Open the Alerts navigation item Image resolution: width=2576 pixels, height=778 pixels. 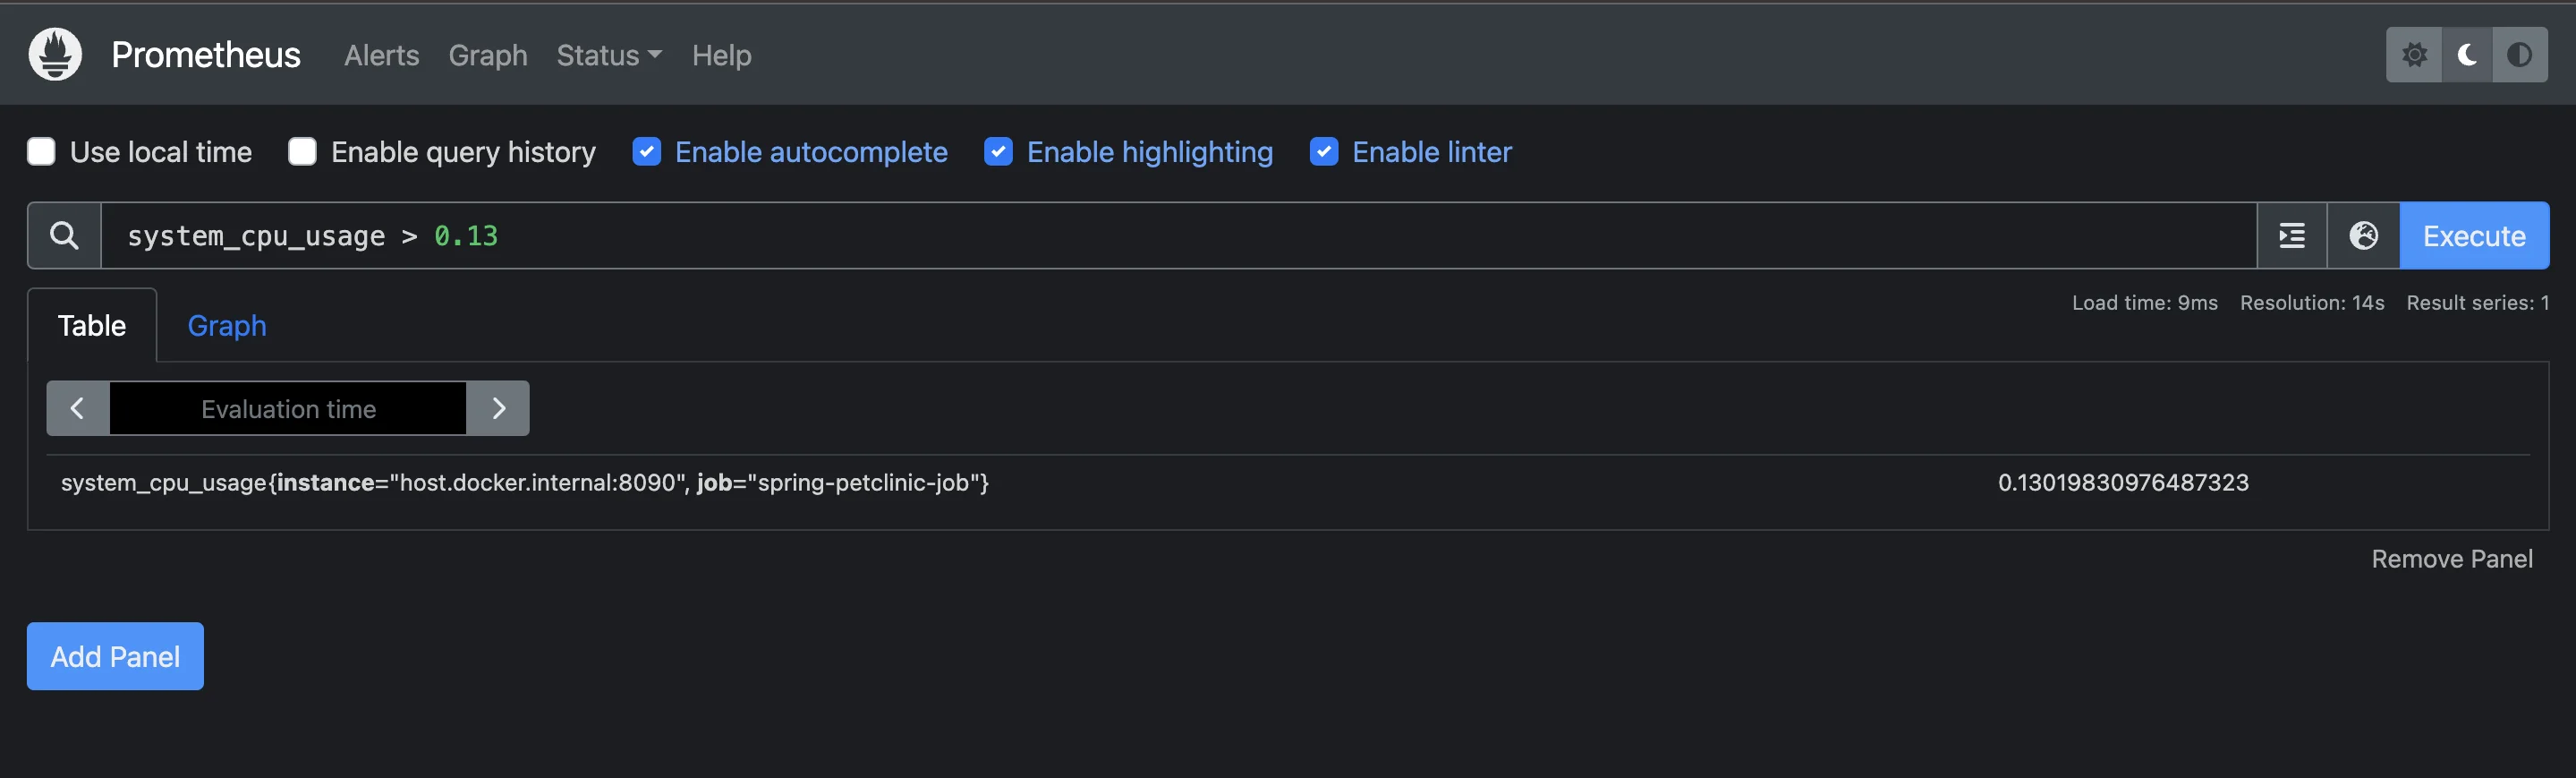382,55
